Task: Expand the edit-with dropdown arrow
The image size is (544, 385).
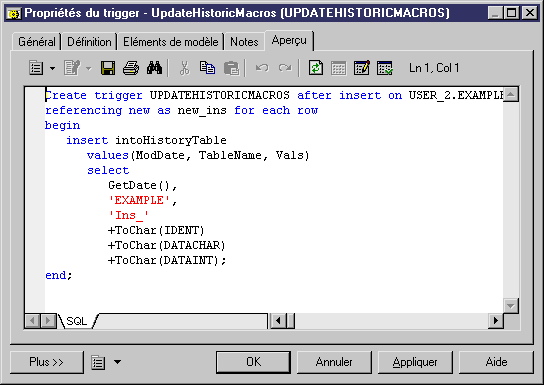Action: (x=89, y=68)
